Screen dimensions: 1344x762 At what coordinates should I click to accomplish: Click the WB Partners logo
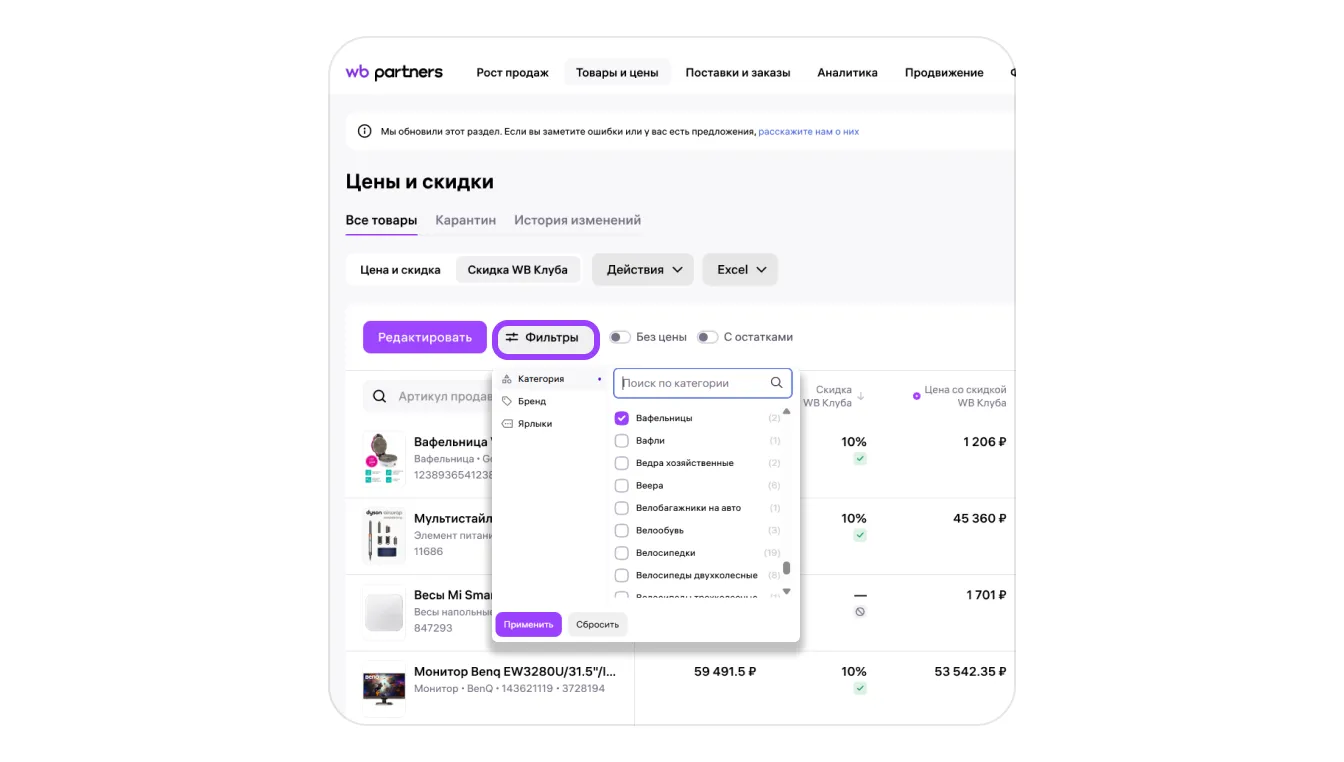[x=394, y=72]
